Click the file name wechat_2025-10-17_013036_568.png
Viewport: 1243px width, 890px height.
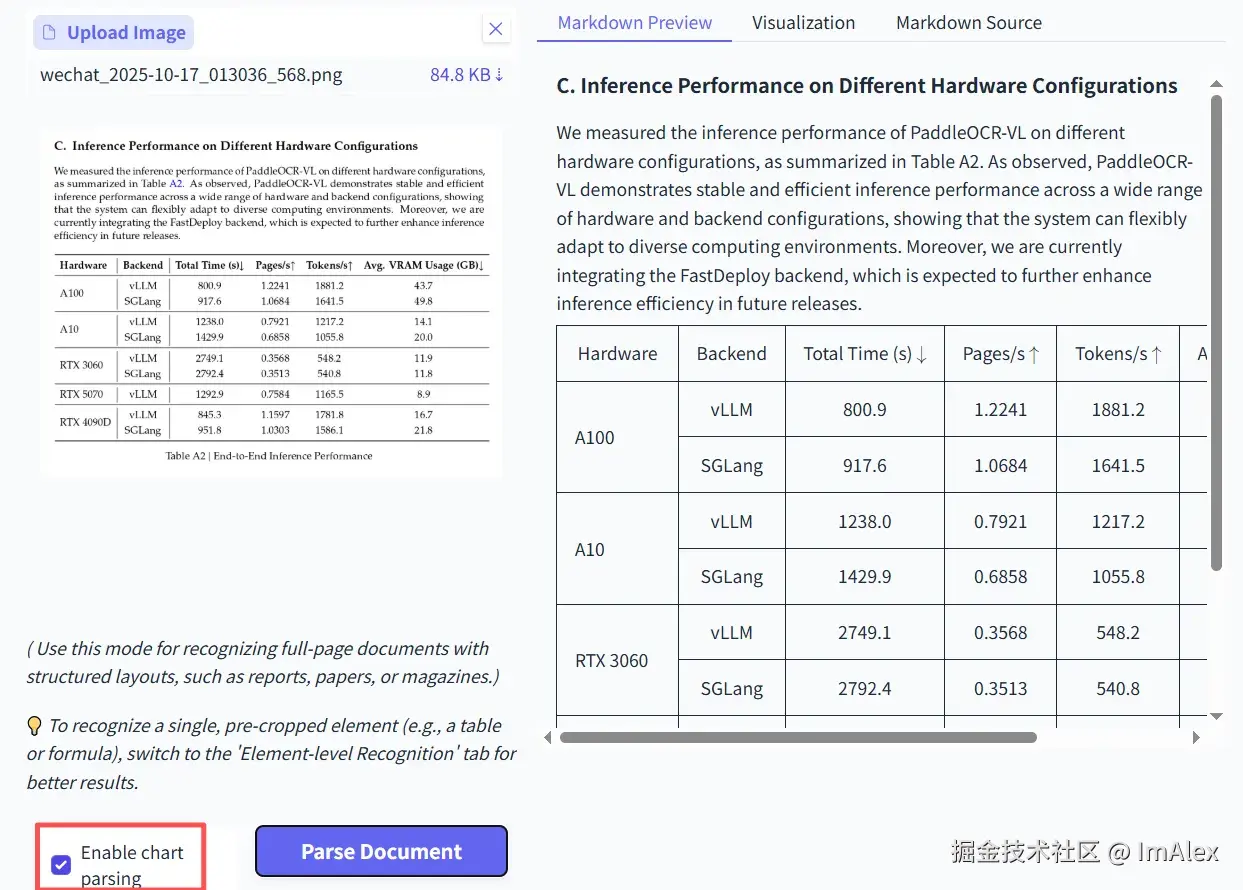pos(191,75)
